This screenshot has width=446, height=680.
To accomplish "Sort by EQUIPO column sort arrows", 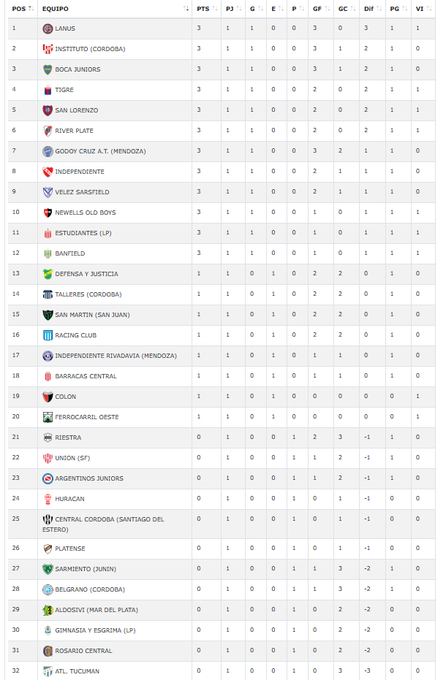I will pyautogui.click(x=186, y=9).
